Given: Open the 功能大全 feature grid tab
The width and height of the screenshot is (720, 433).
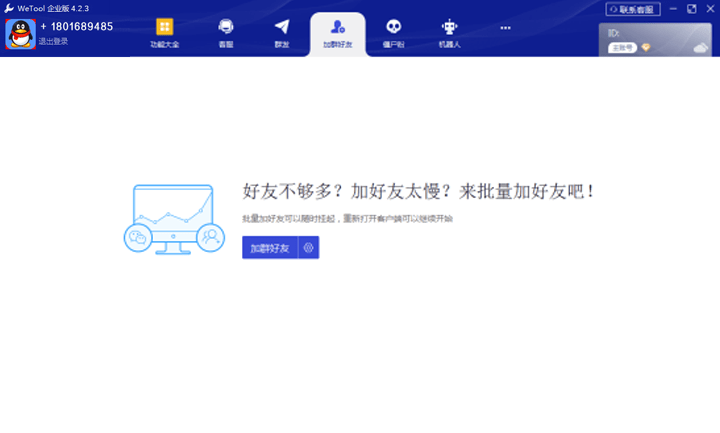Looking at the screenshot, I should (x=164, y=33).
